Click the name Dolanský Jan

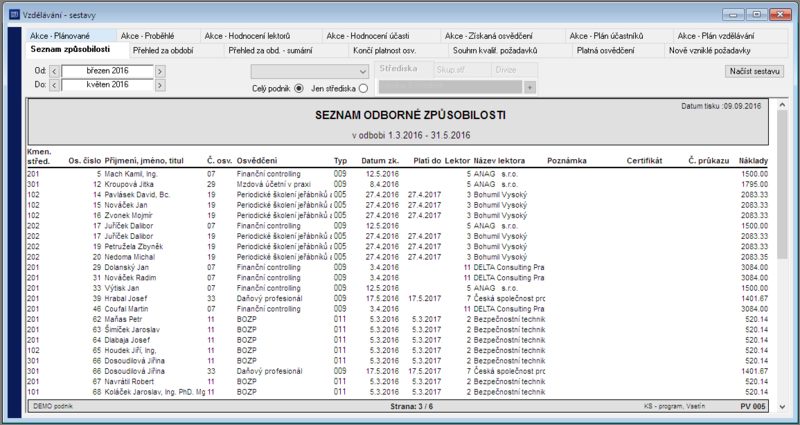coord(127,267)
